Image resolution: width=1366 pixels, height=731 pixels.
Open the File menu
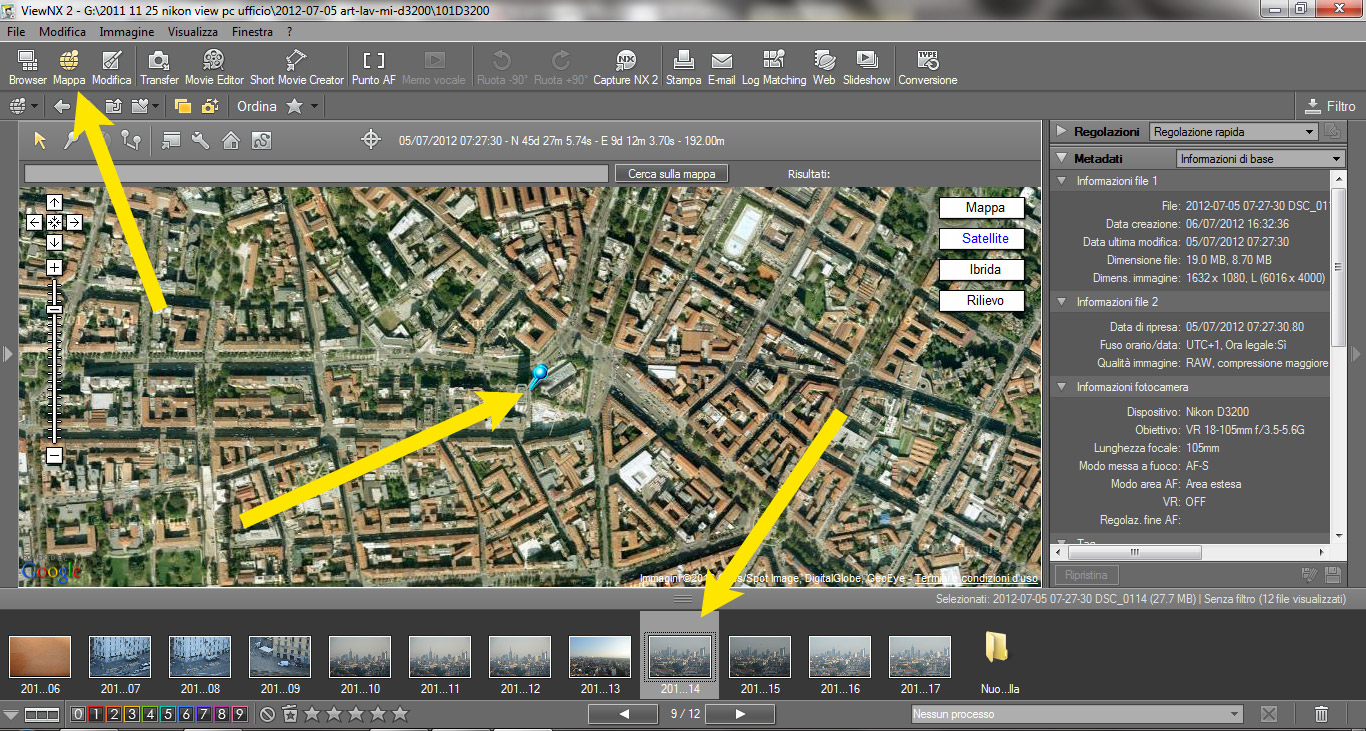point(16,32)
